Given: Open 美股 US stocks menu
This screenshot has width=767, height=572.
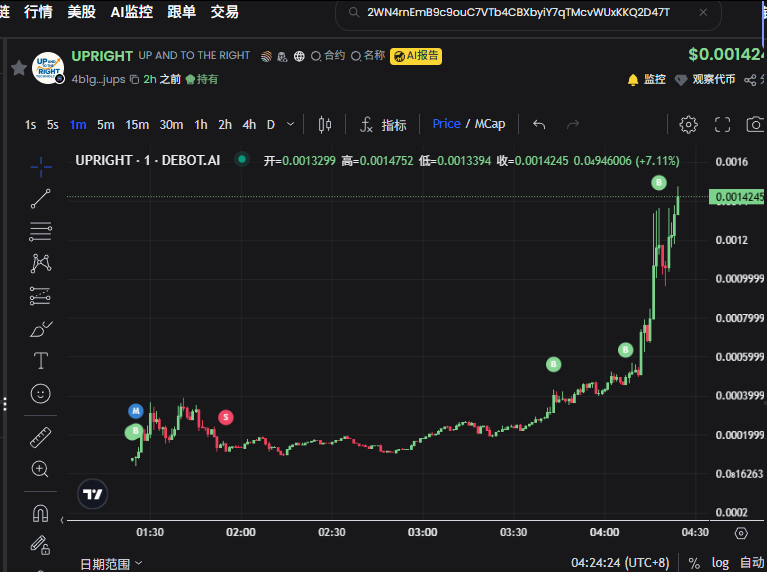Looking at the screenshot, I should click(81, 12).
